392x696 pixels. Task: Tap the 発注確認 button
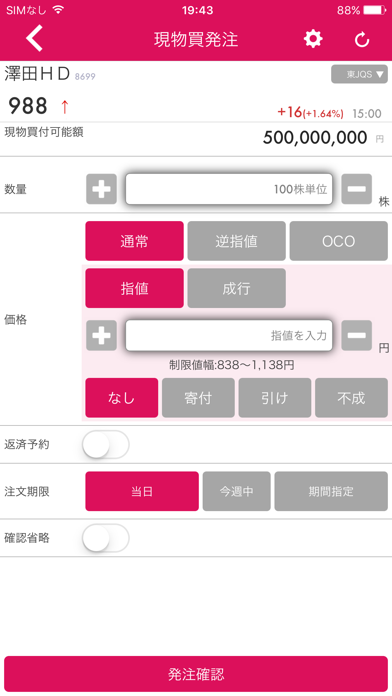(x=196, y=674)
